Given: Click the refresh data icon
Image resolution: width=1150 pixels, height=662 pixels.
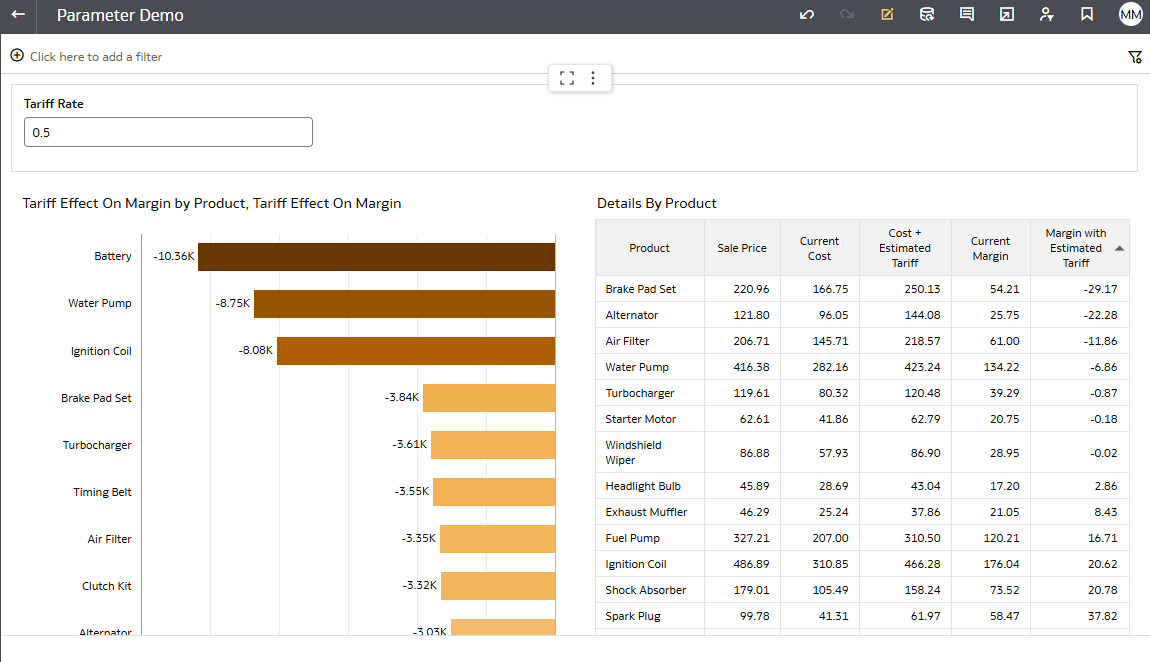Looking at the screenshot, I should tap(927, 15).
